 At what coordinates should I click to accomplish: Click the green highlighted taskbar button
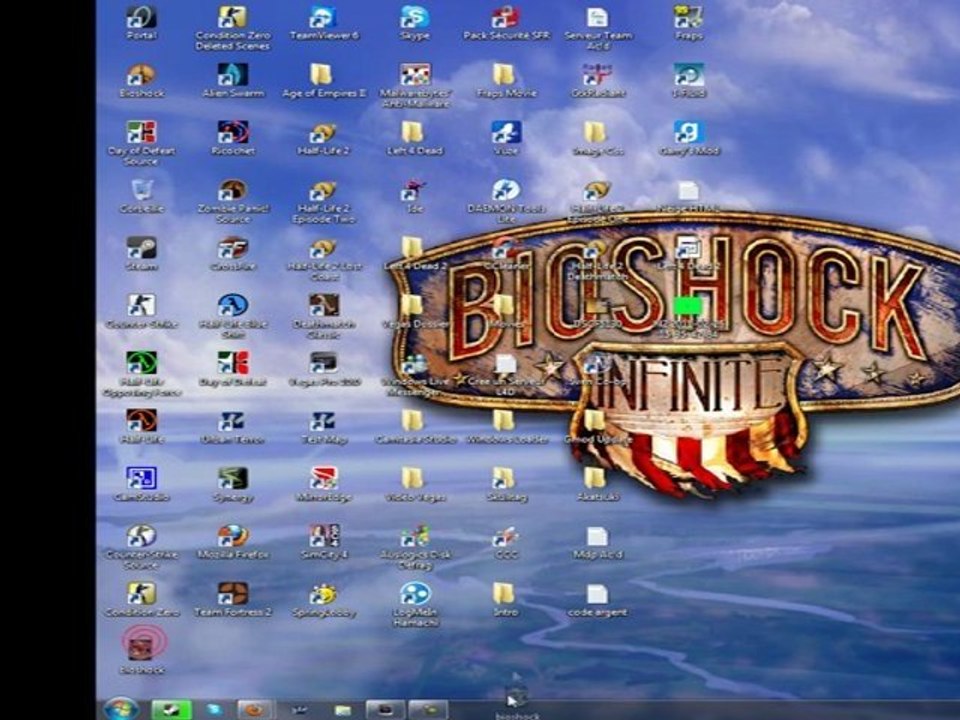171,710
